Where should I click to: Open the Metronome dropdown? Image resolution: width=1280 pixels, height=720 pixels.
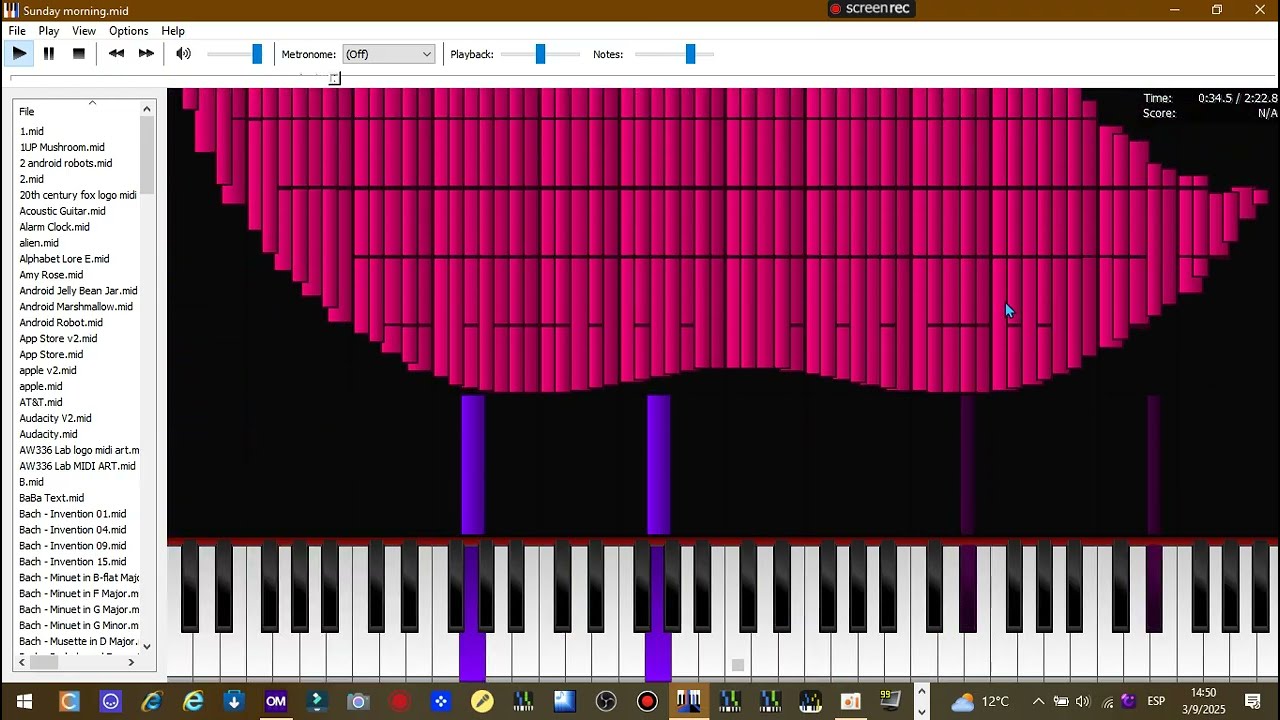[x=389, y=54]
